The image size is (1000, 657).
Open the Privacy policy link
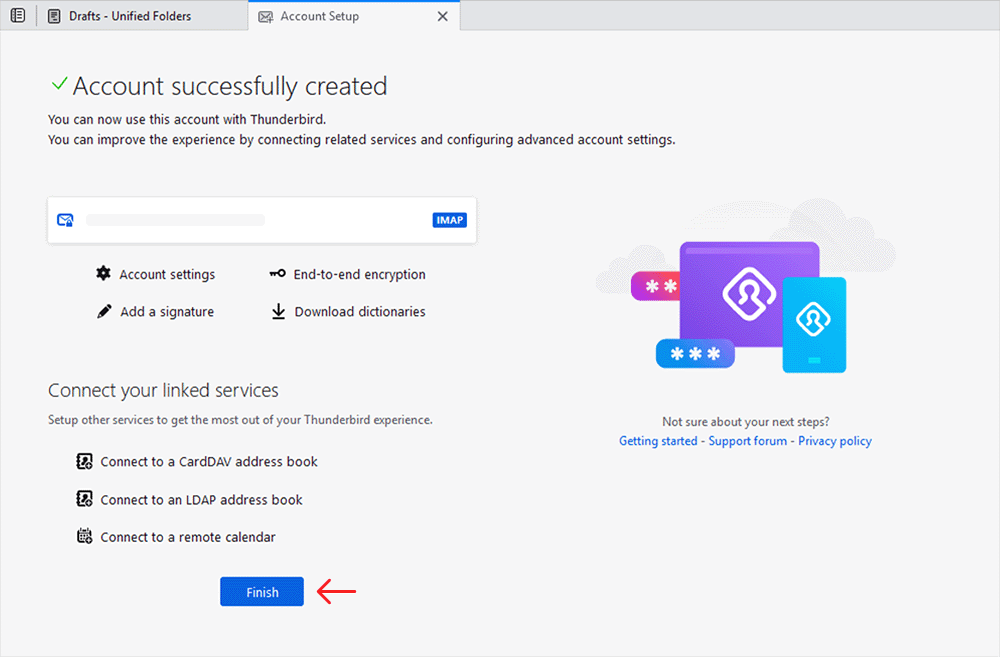pos(834,440)
